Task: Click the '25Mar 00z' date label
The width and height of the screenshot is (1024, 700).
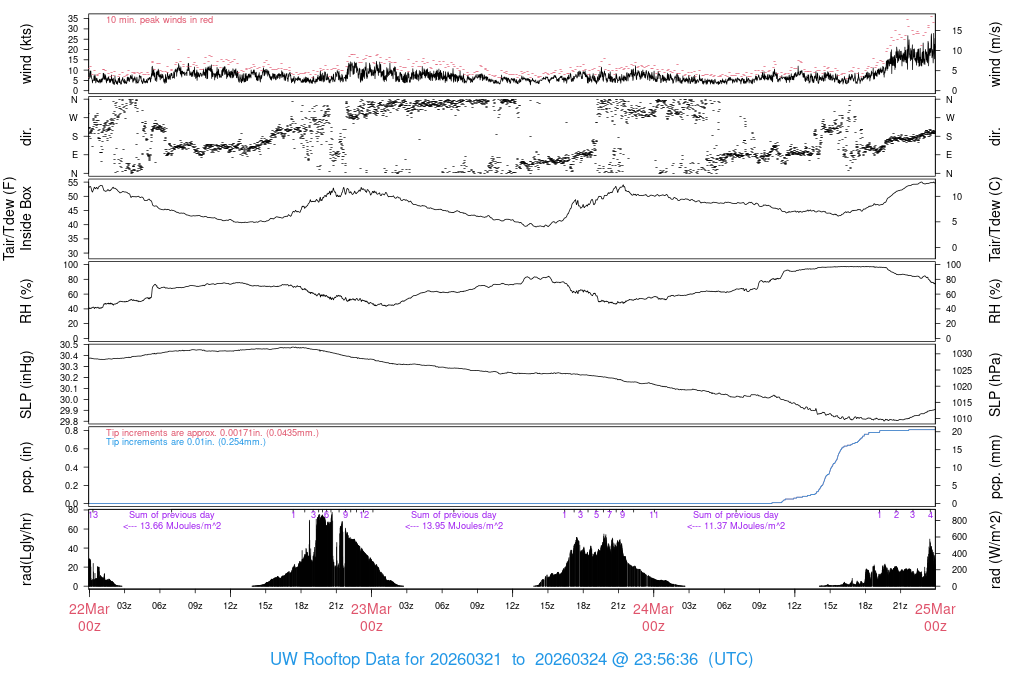Action: pyautogui.click(x=935, y=617)
